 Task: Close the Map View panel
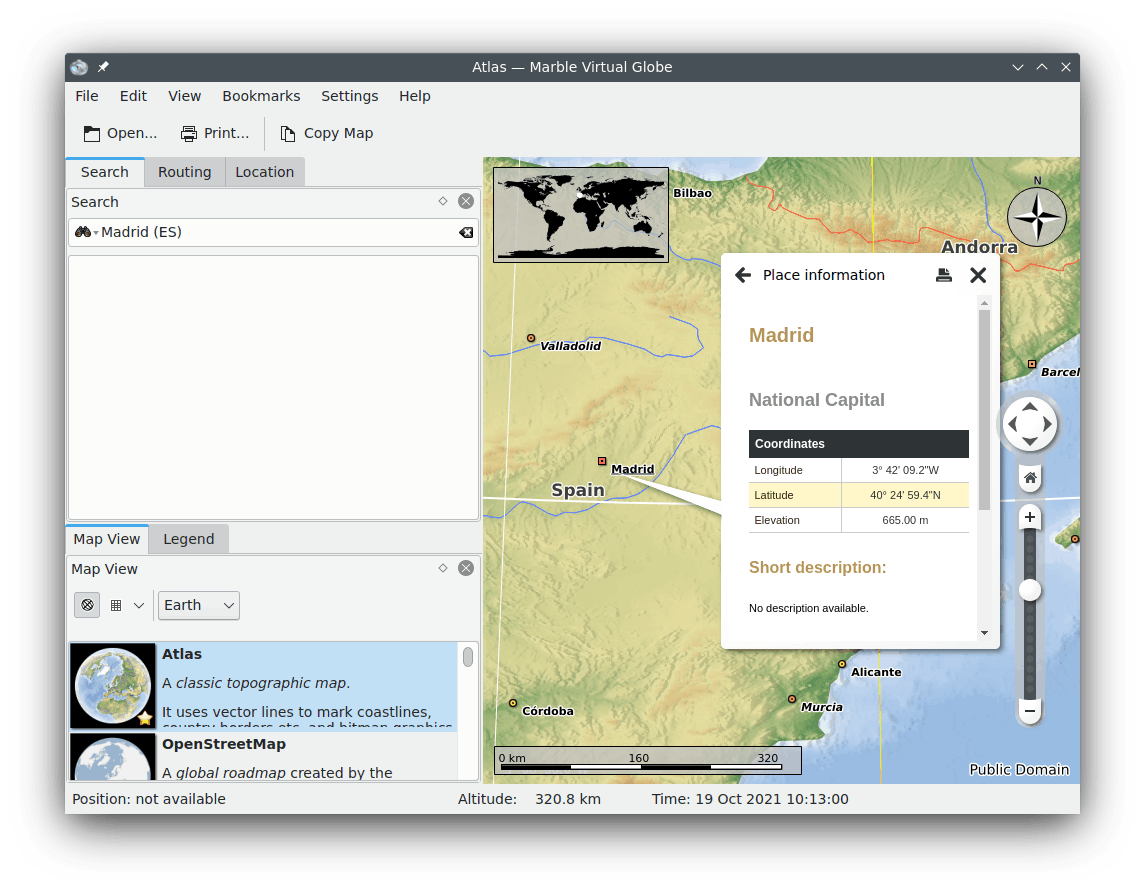point(466,568)
